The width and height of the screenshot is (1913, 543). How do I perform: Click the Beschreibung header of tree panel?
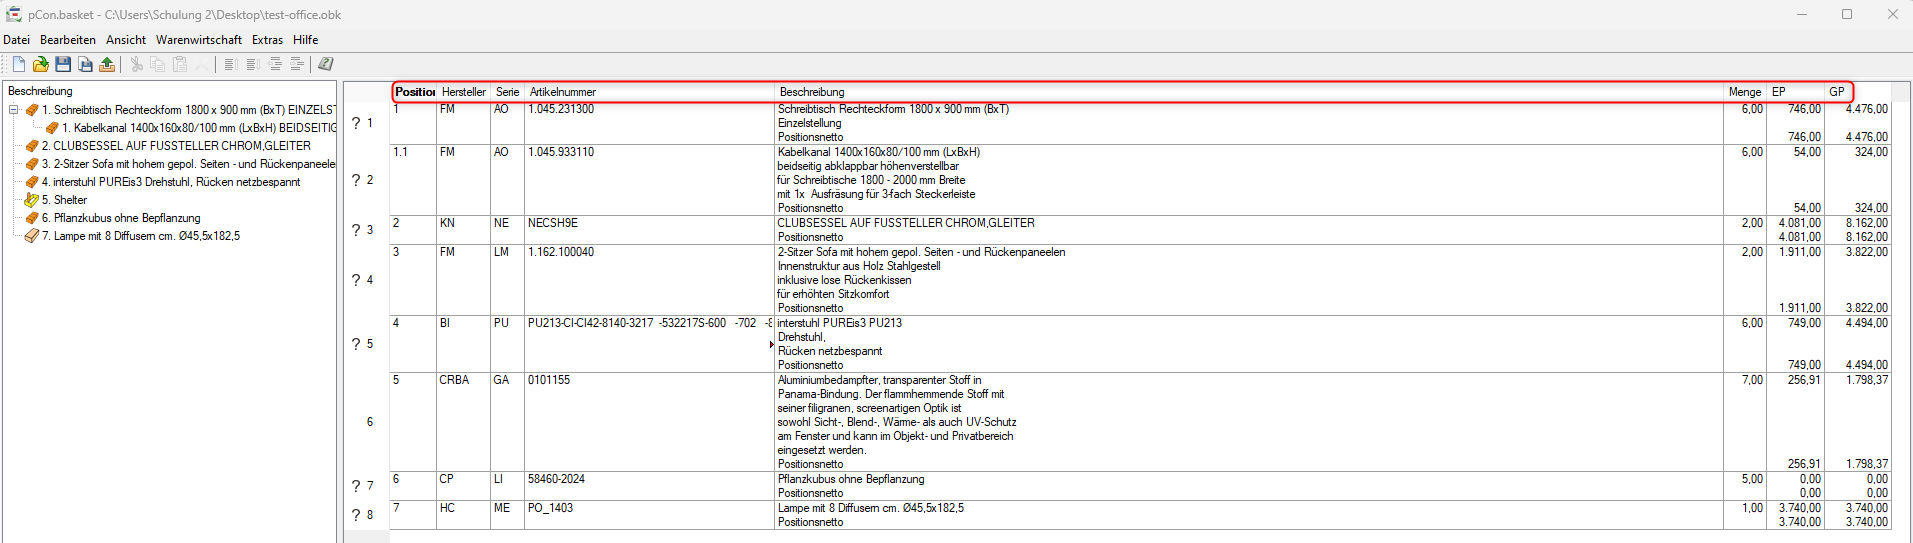pyautogui.click(x=40, y=91)
